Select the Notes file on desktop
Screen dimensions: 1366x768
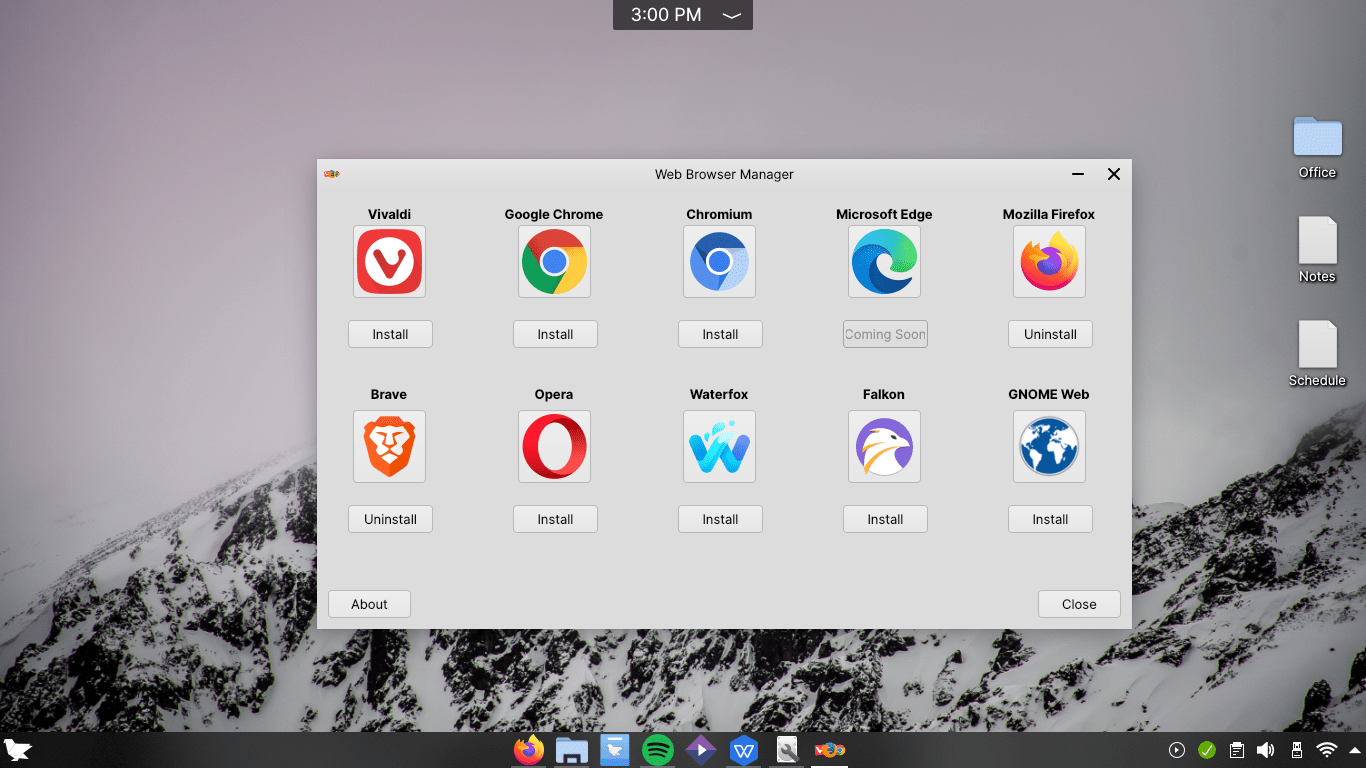pyautogui.click(x=1317, y=250)
